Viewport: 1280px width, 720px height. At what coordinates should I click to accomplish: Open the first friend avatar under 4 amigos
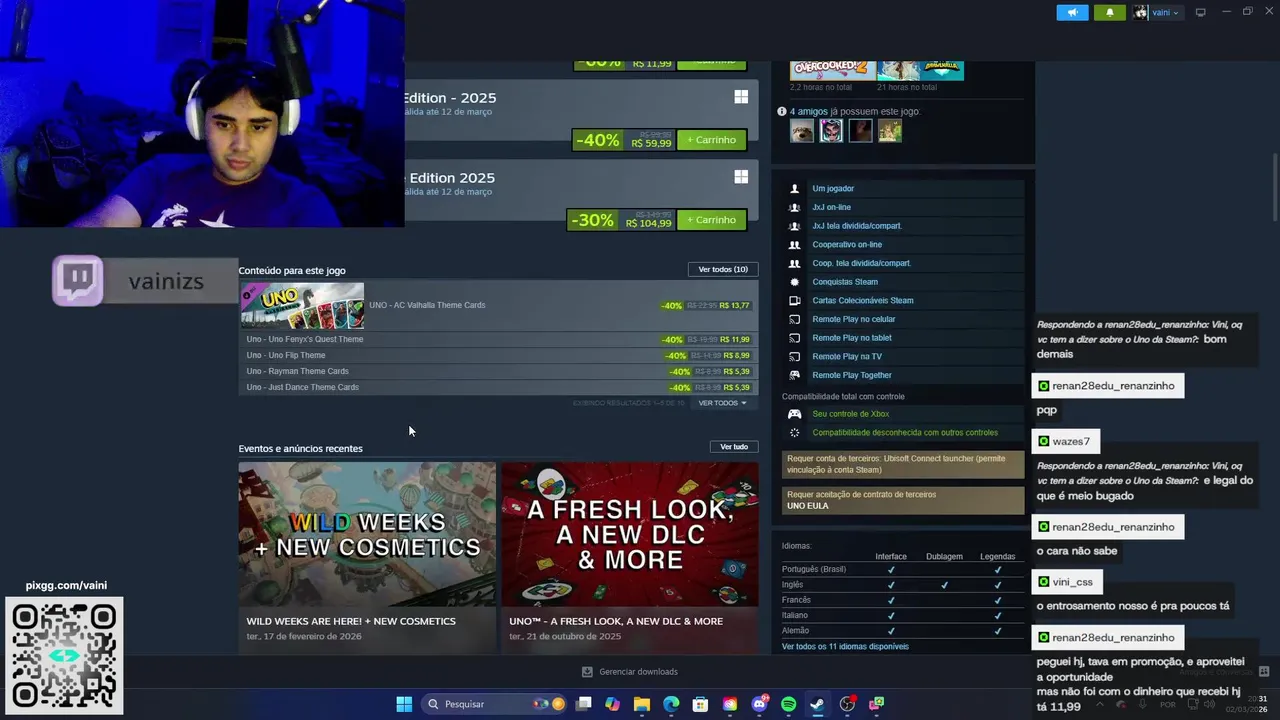point(802,131)
